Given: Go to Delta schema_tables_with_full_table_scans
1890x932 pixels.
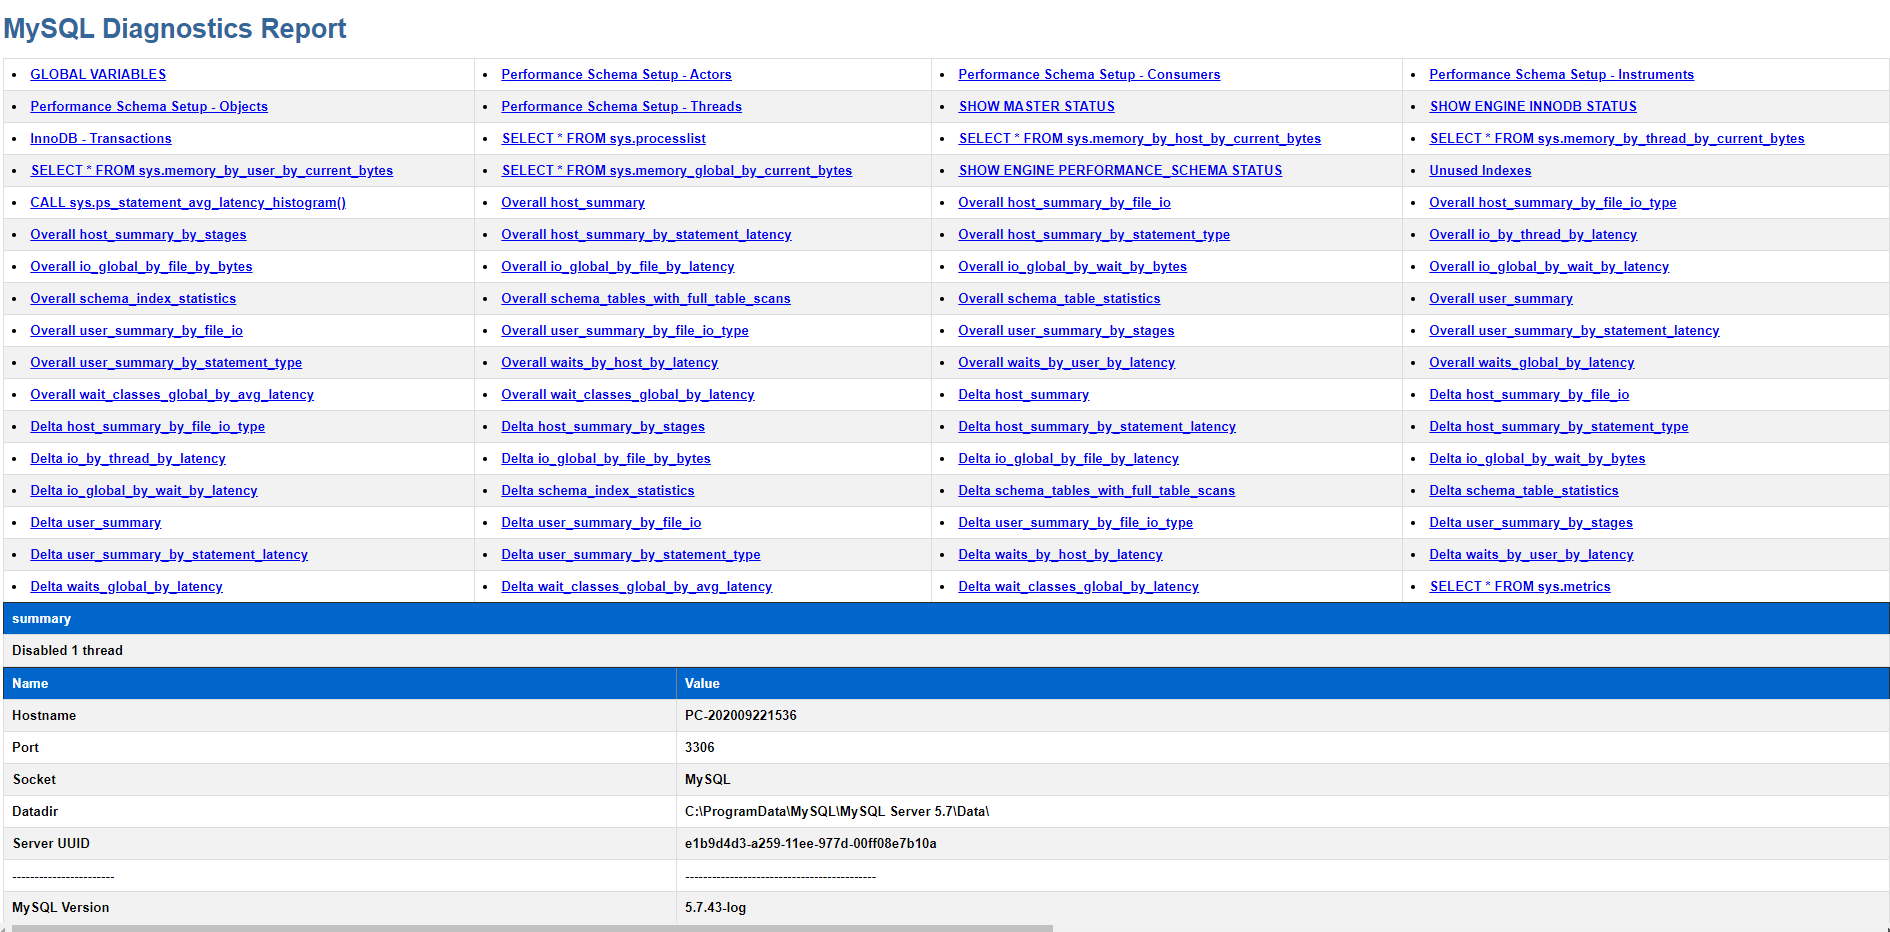Looking at the screenshot, I should pos(1097,491).
